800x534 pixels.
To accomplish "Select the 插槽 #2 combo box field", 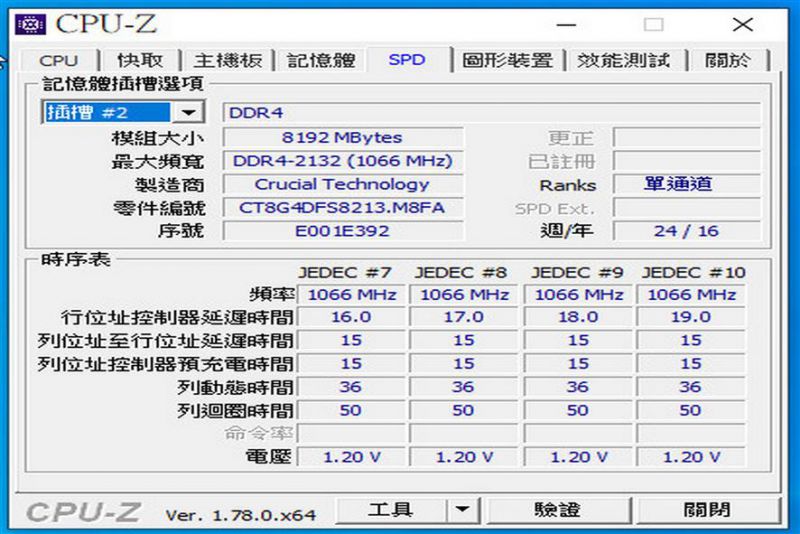I will coord(123,112).
